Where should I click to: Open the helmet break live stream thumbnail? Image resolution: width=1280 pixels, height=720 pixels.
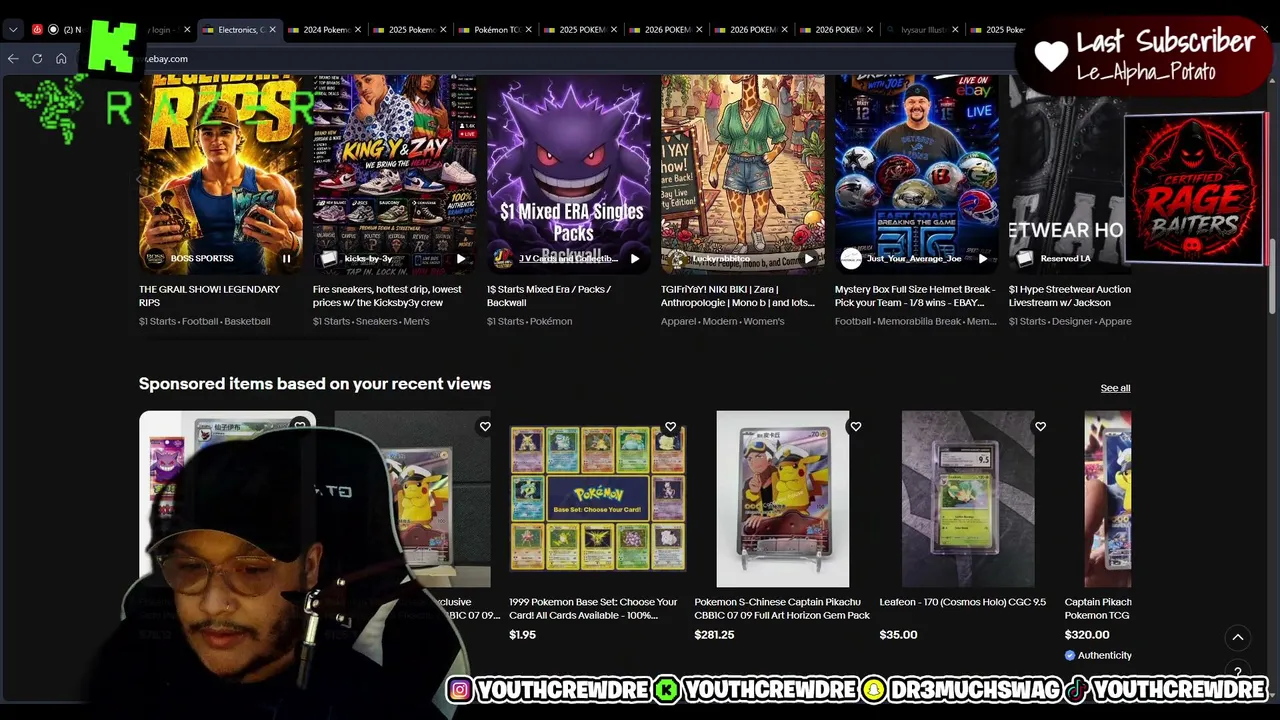click(x=916, y=175)
